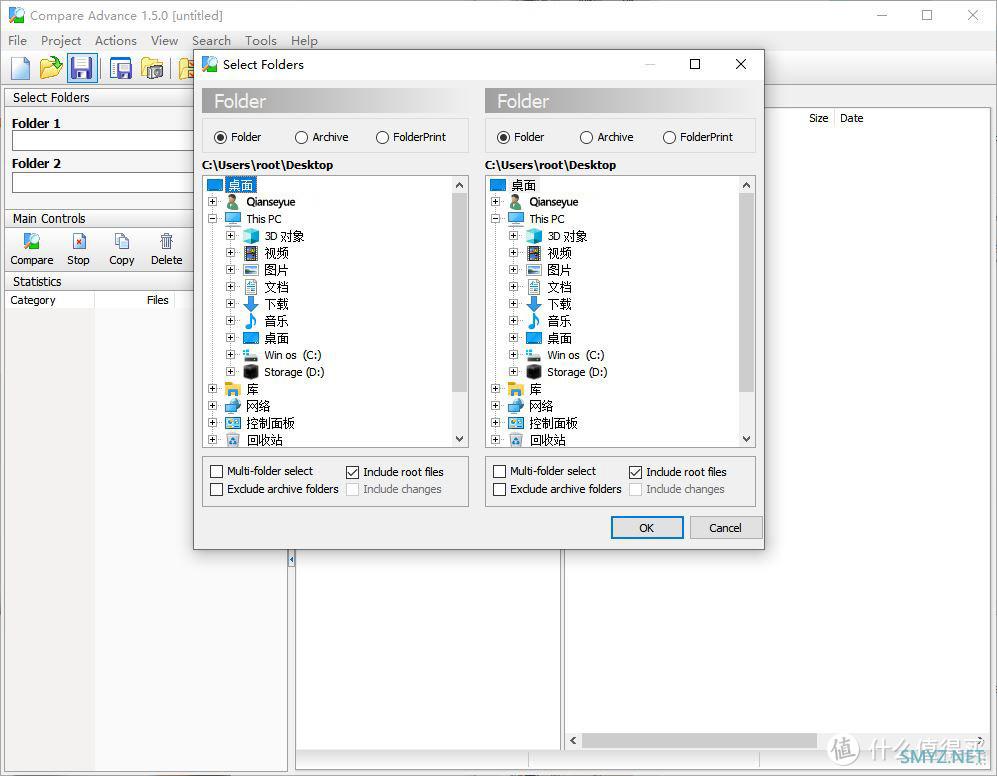This screenshot has height=776, width=997.
Task: Select 回收站 recycle bin in left tree
Action: pyautogui.click(x=265, y=440)
